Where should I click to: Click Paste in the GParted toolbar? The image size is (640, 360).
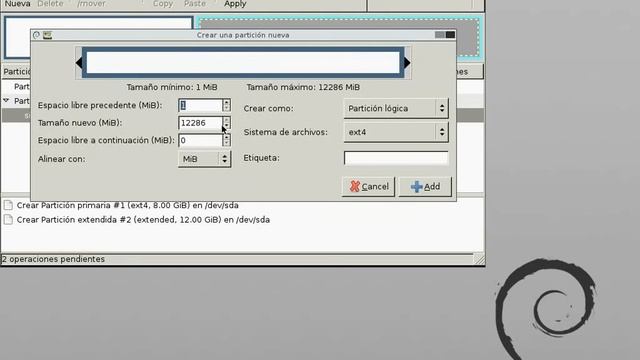click(x=195, y=4)
